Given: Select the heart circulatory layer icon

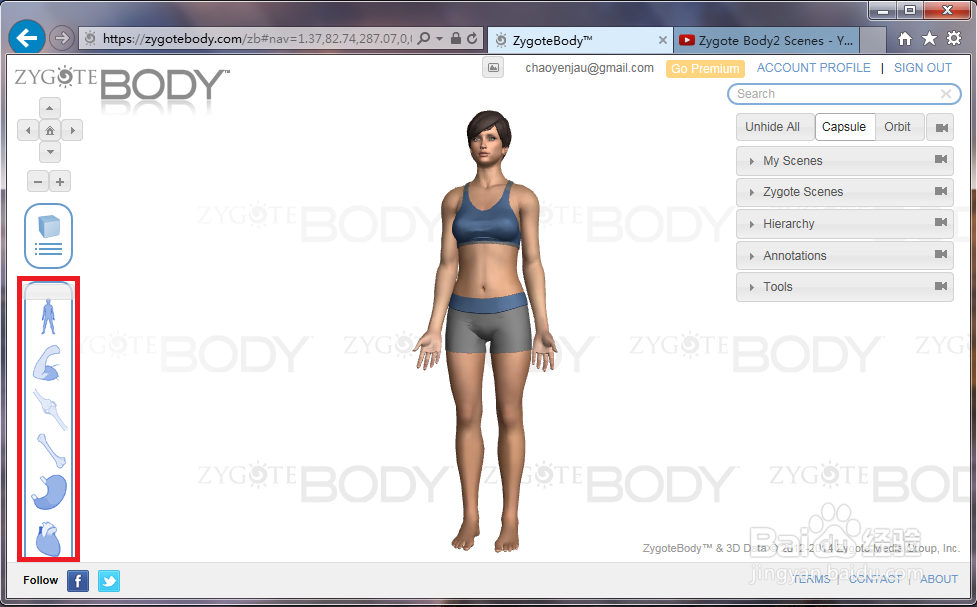Looking at the screenshot, I should [x=48, y=538].
